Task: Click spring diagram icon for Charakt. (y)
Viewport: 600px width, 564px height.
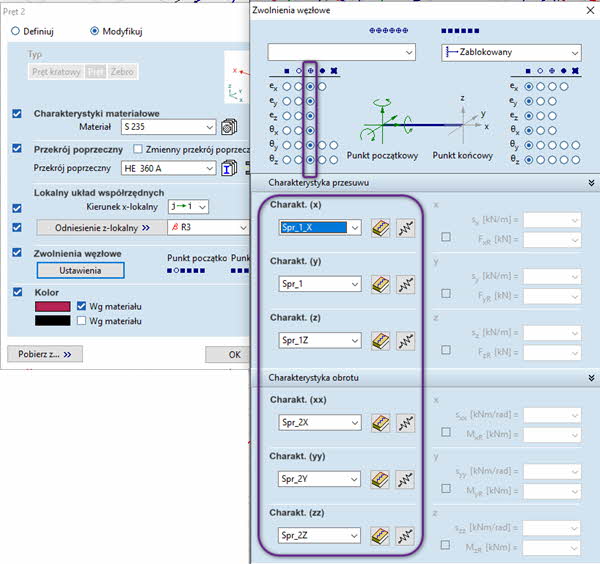Action: 405,285
